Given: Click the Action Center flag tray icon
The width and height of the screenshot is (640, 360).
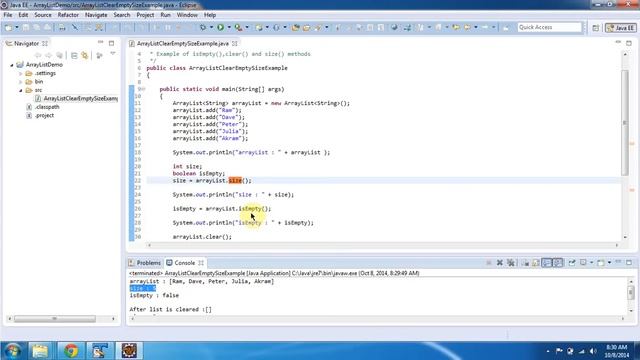Looking at the screenshot, I should point(559,351).
